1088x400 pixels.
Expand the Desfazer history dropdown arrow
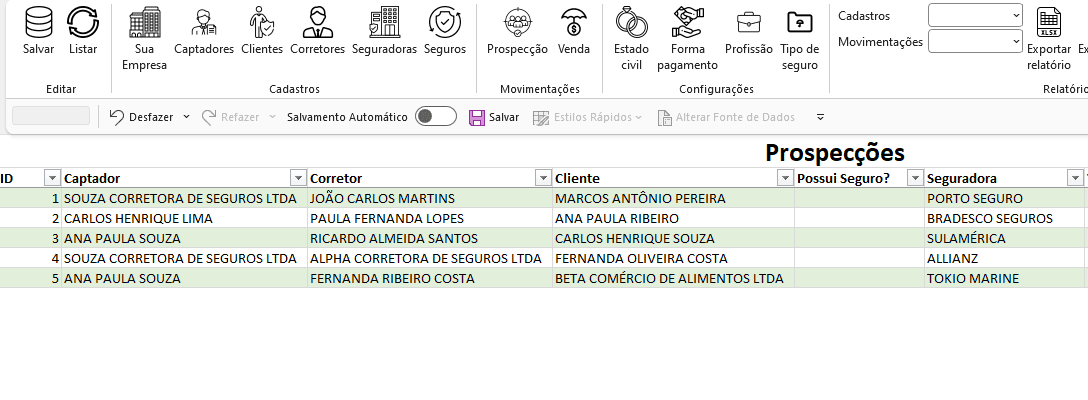[x=186, y=117]
